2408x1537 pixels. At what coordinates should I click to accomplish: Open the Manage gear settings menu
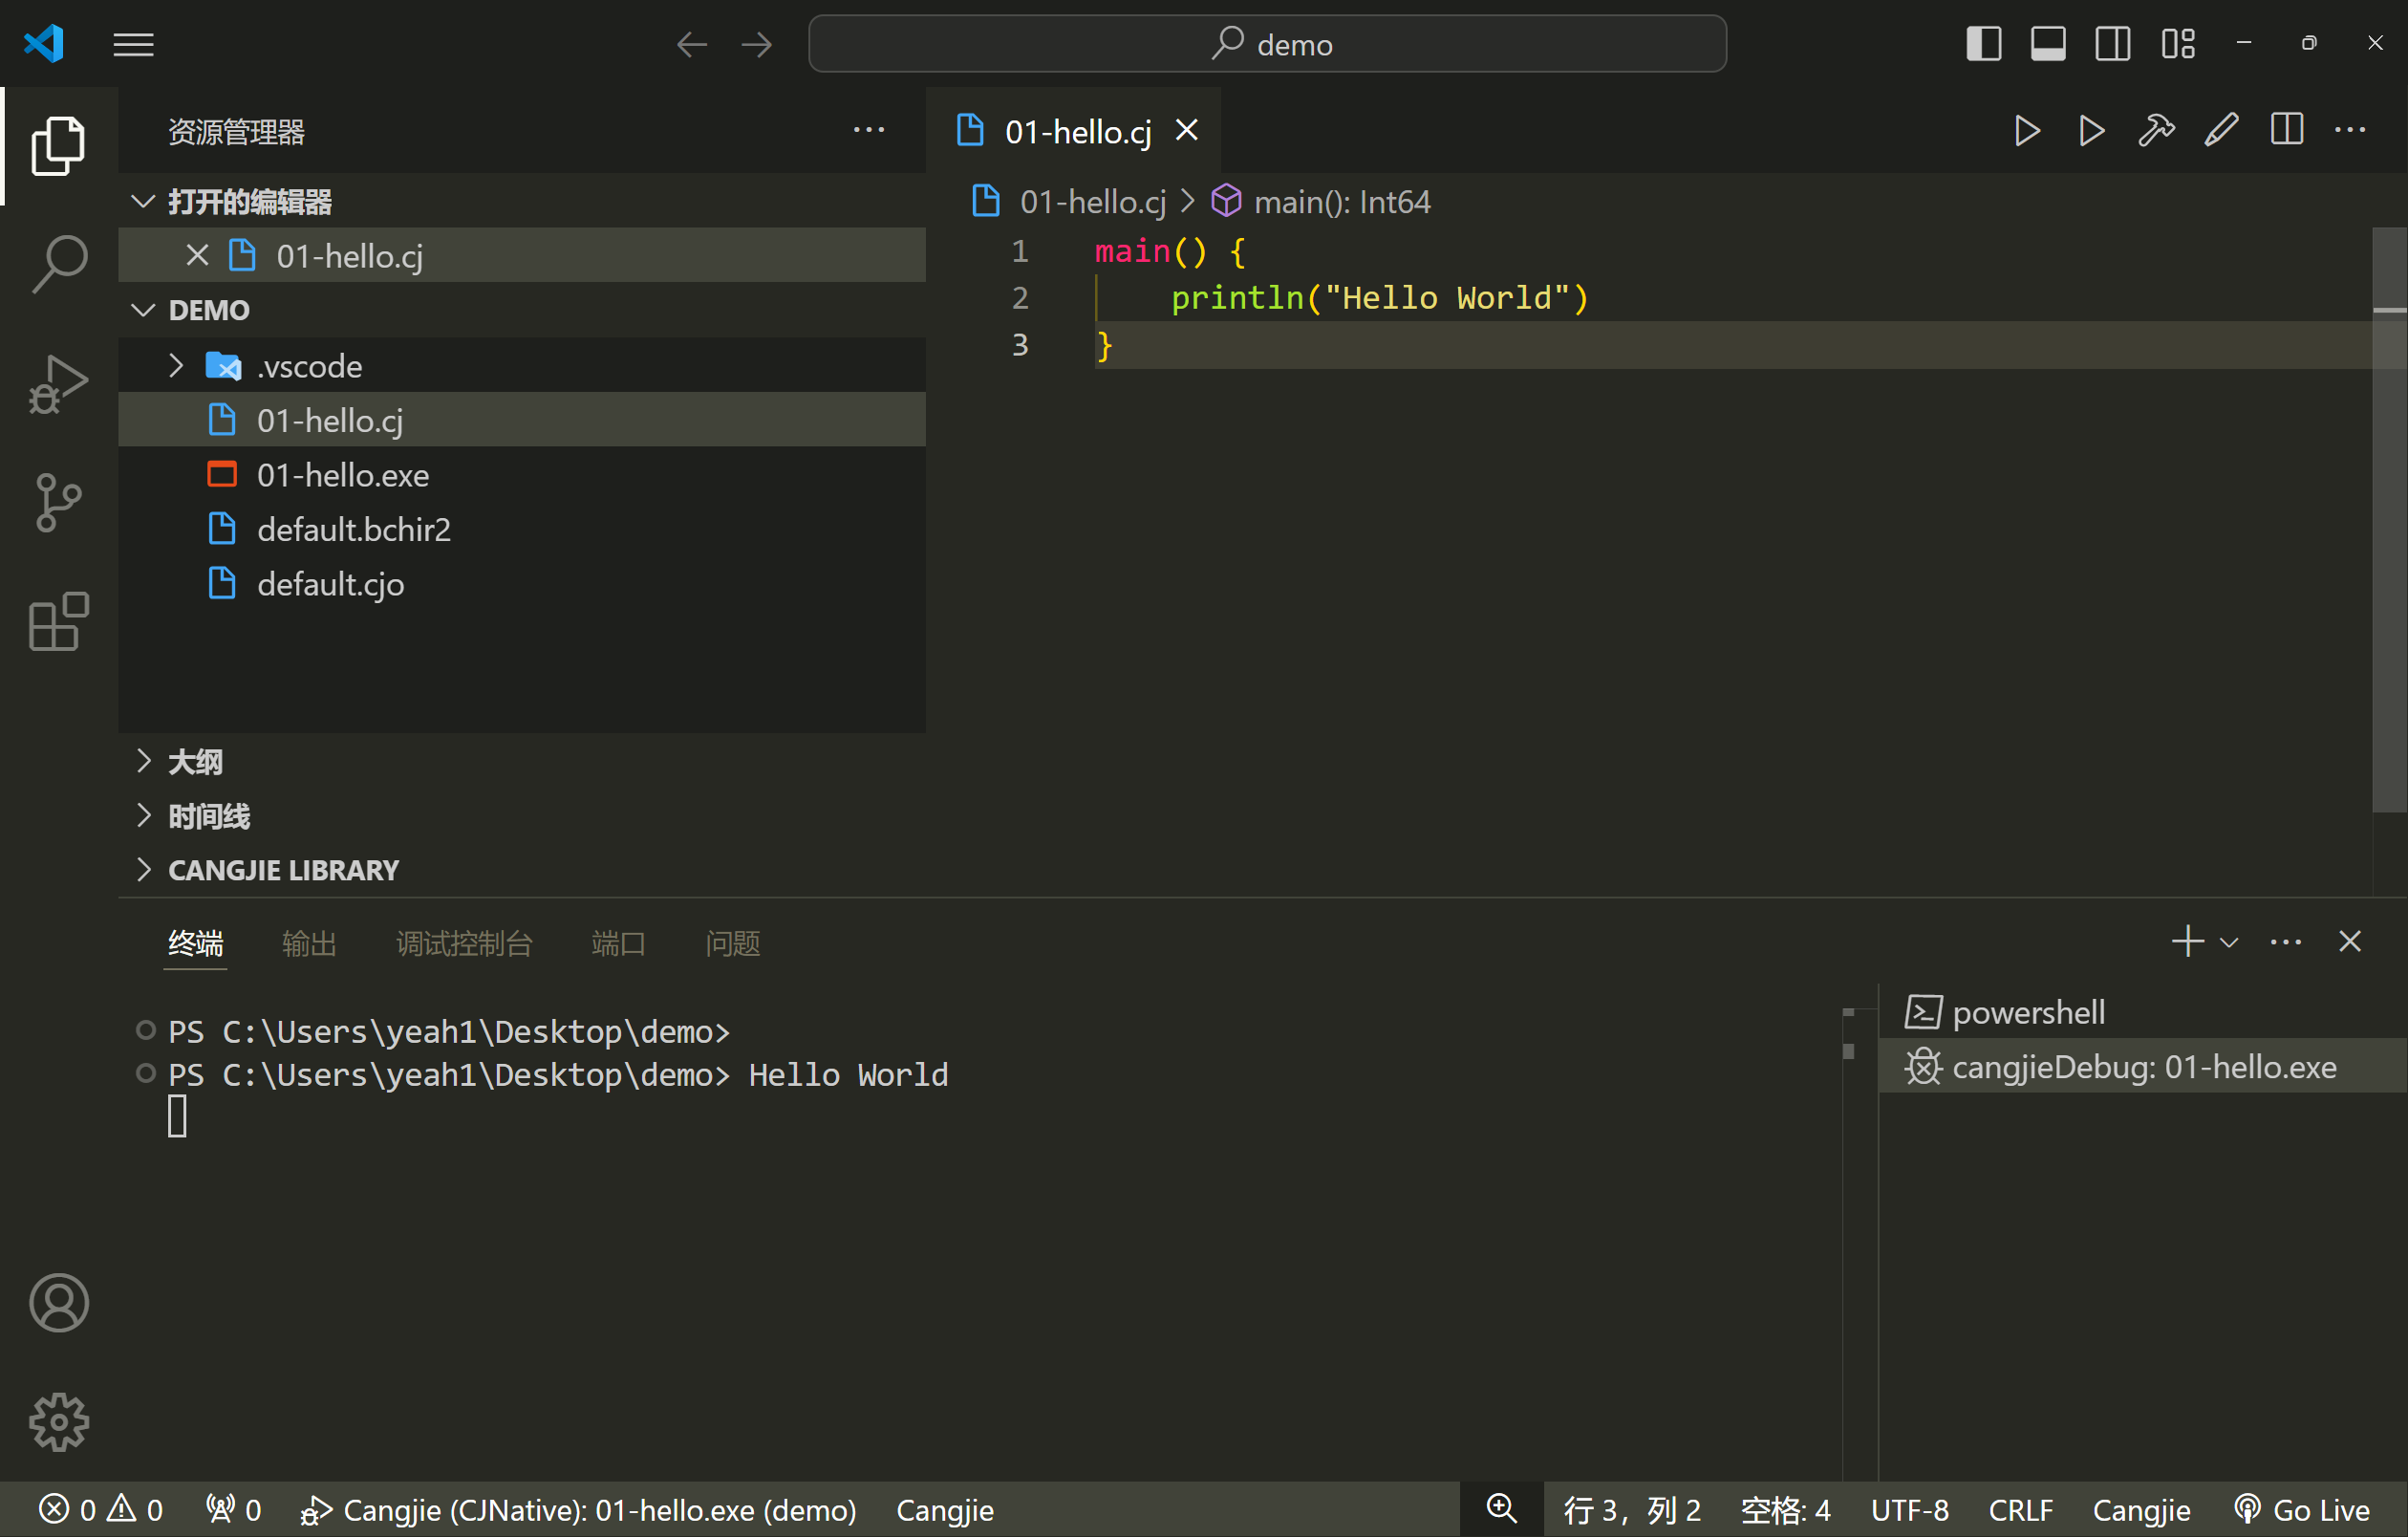point(59,1421)
